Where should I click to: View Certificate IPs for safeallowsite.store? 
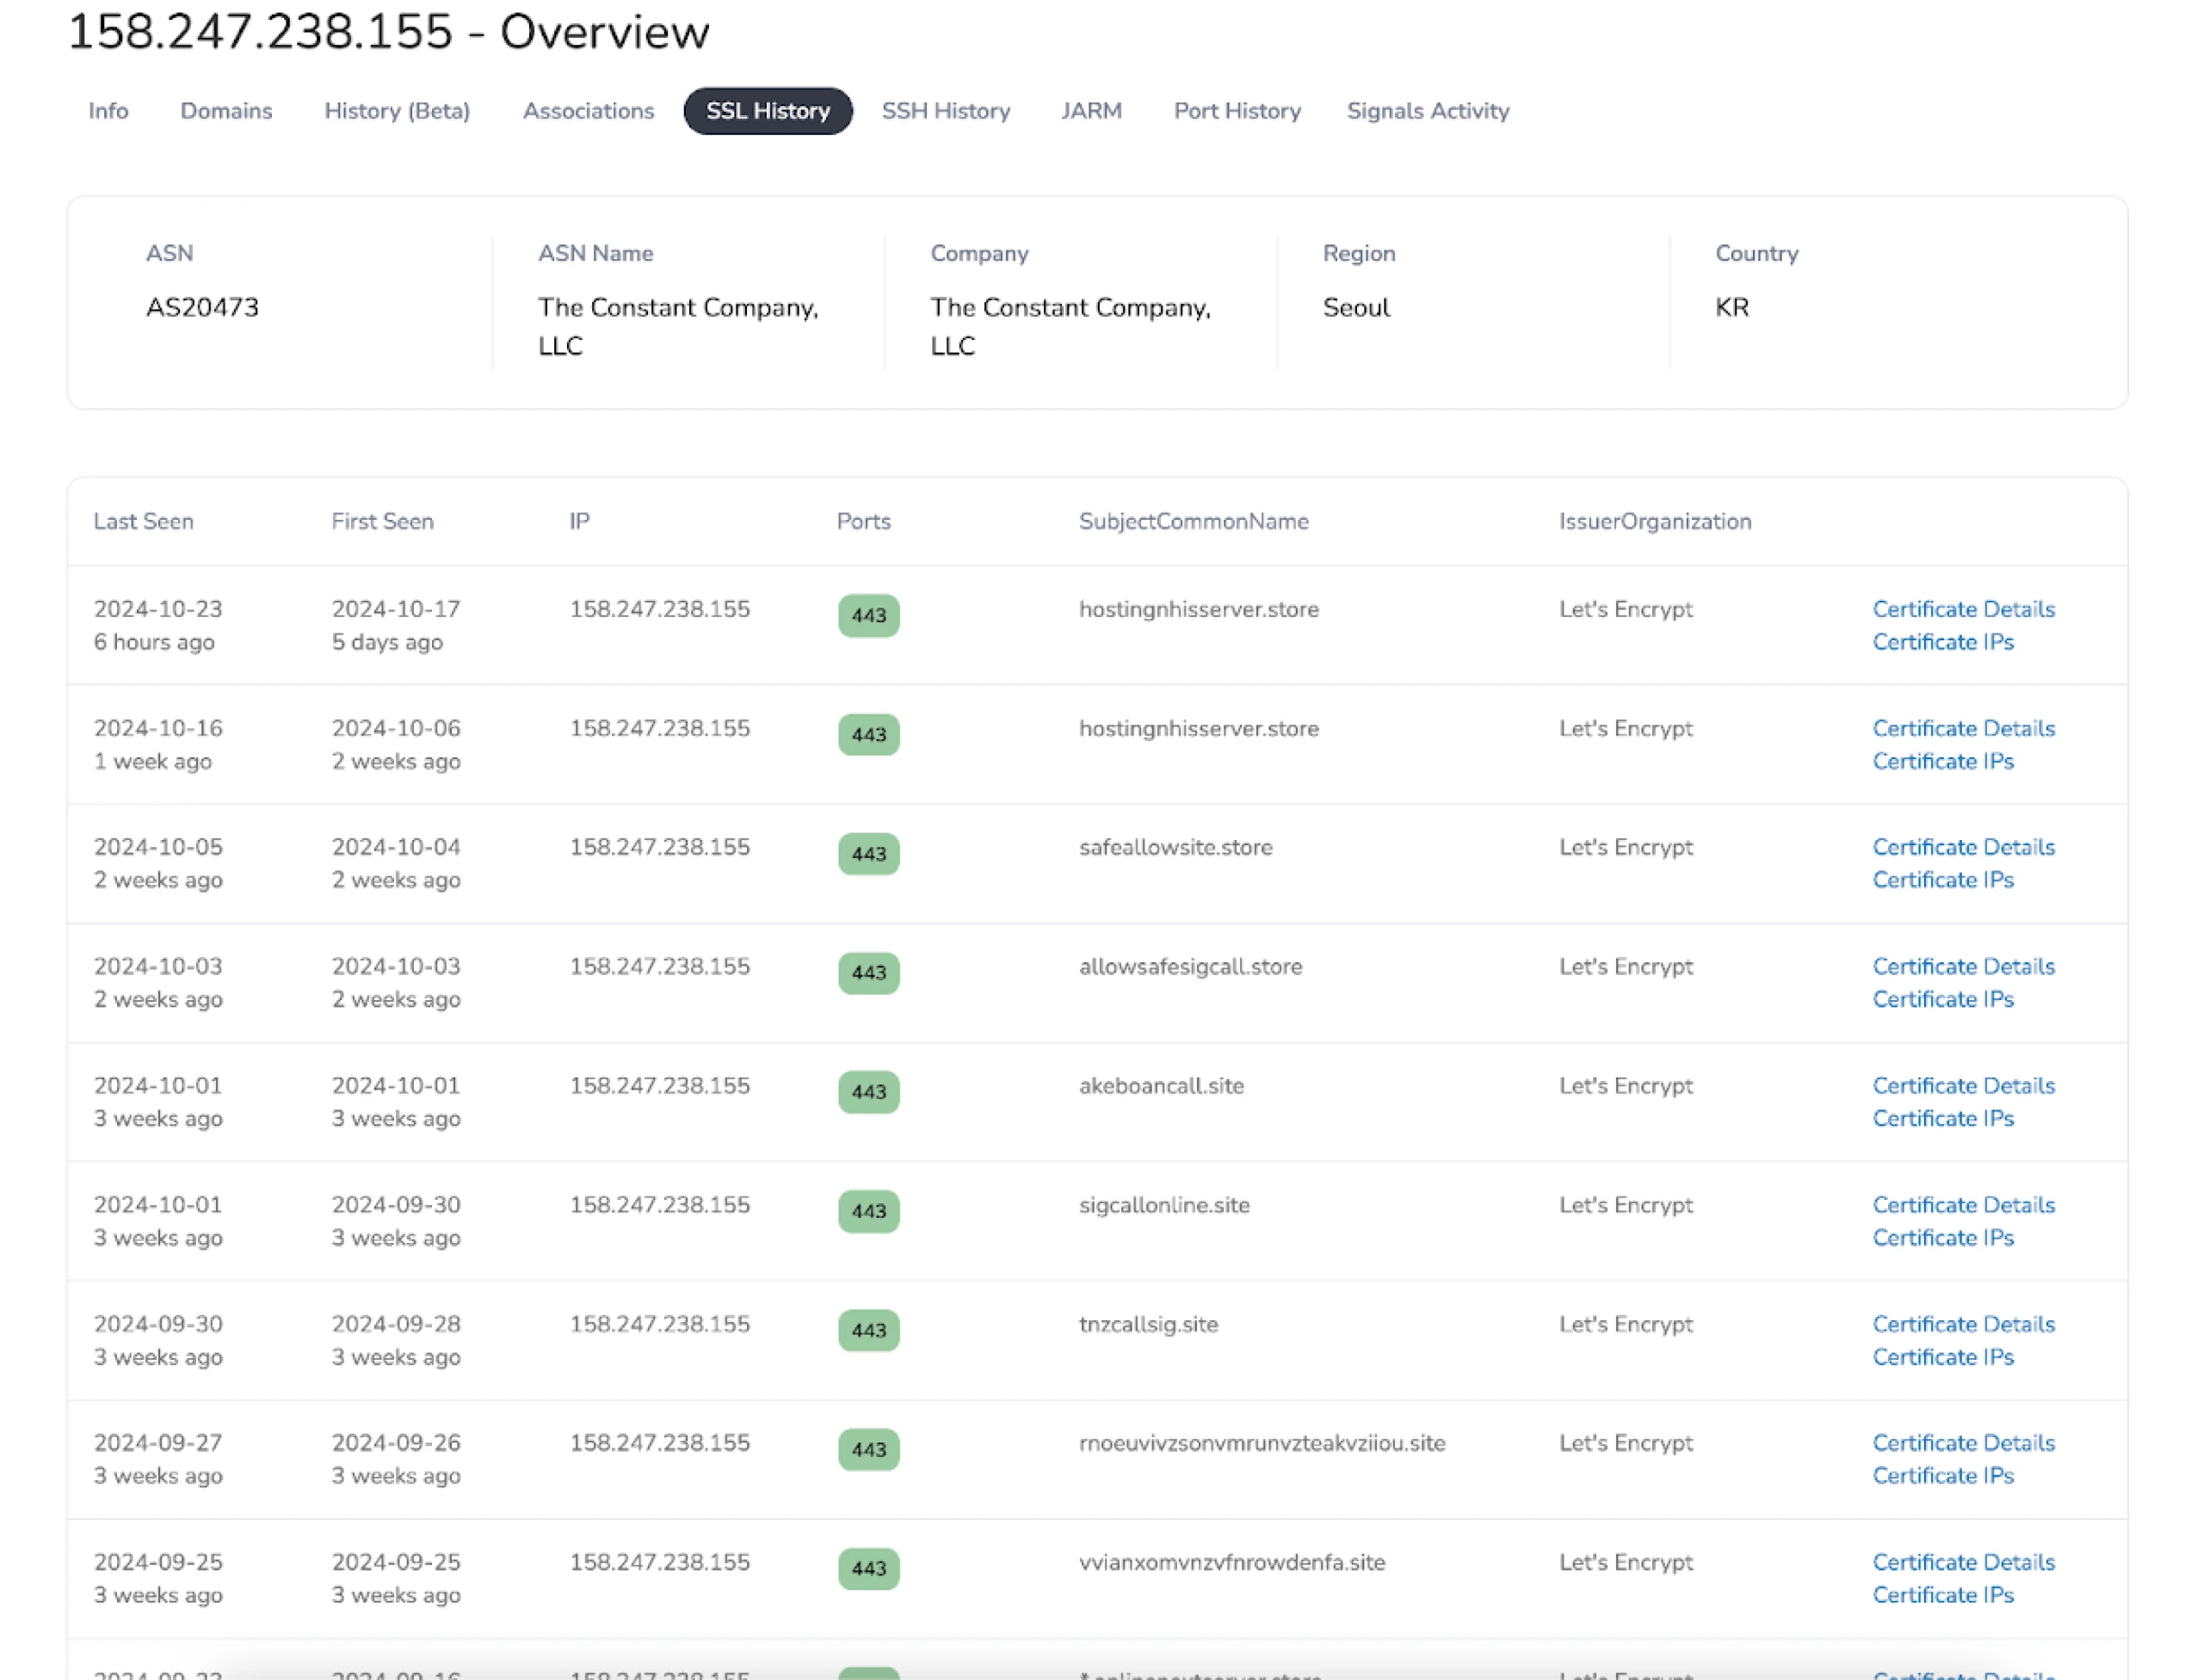click(1943, 880)
